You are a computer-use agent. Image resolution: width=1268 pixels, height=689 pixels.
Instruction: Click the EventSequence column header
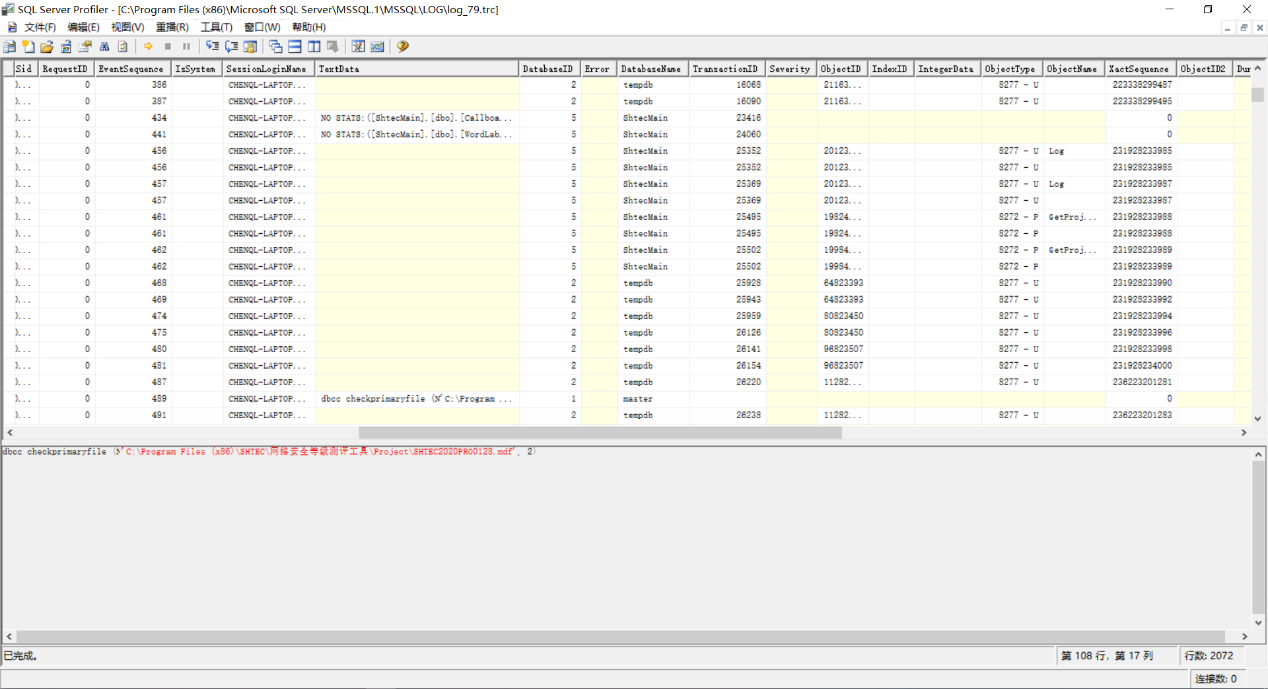click(x=132, y=69)
